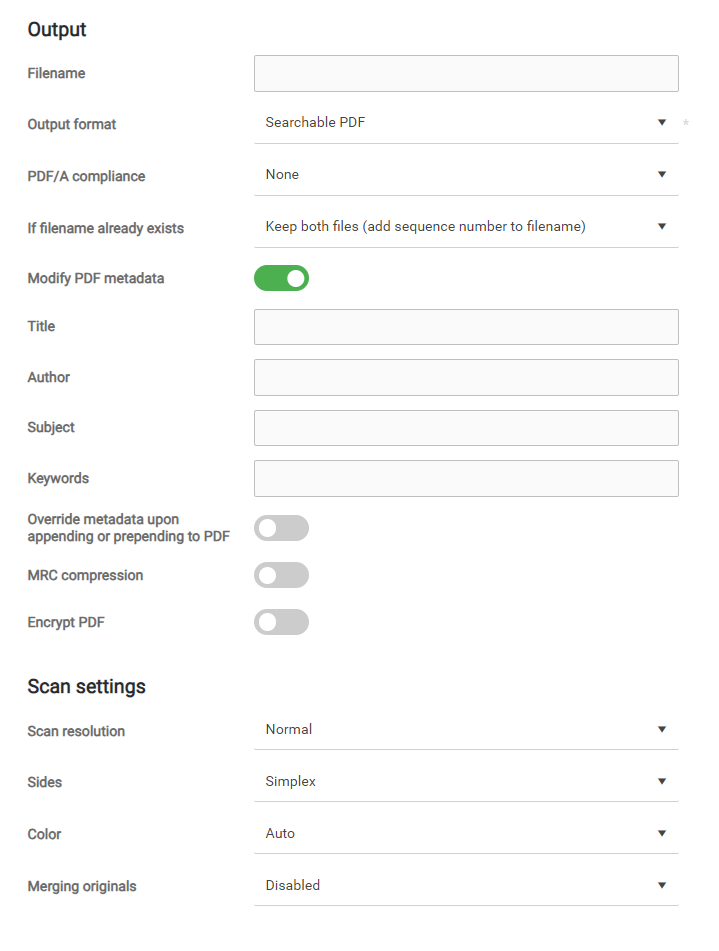Click into the Subject field
Screen dimensions: 719x951
(x=466, y=428)
